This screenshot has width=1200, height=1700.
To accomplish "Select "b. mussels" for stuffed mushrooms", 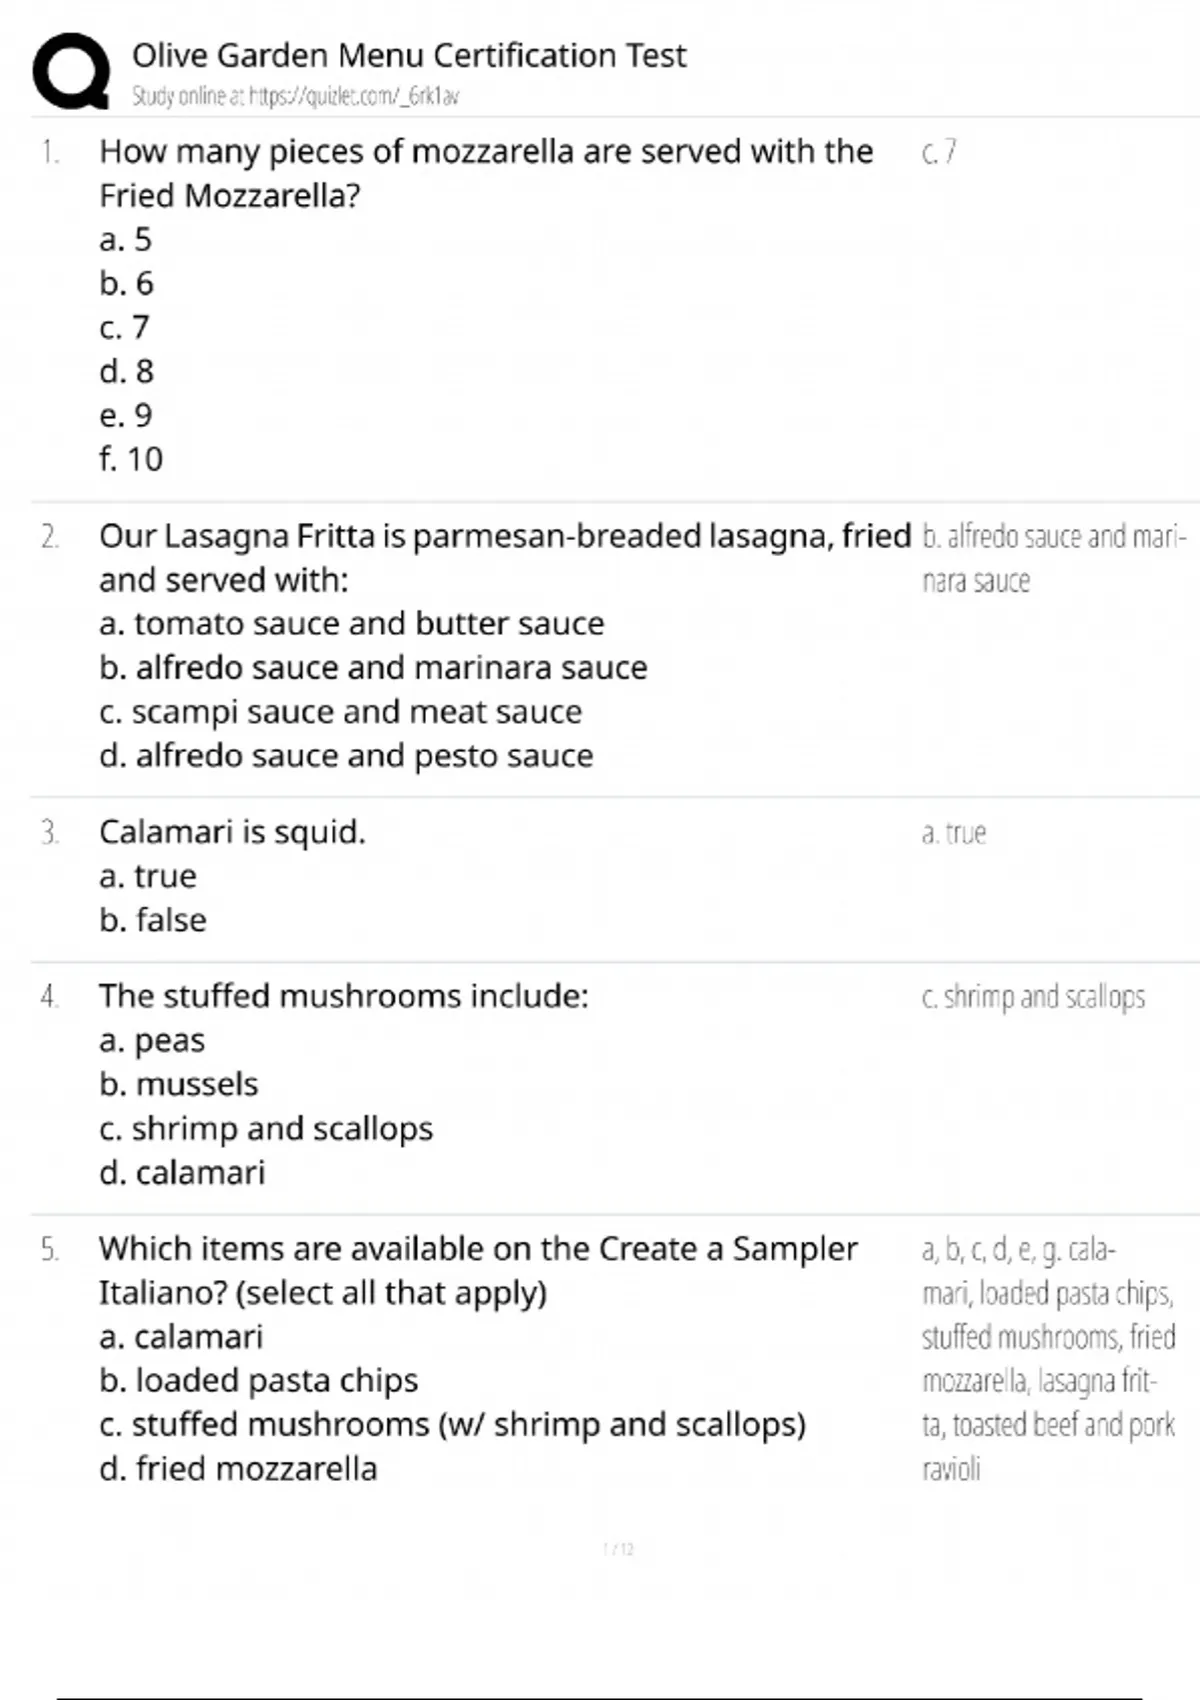I will 178,1084.
